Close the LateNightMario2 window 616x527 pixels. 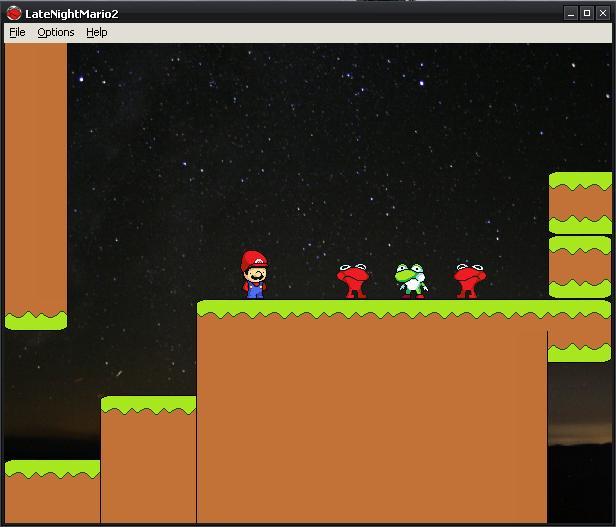pos(603,13)
